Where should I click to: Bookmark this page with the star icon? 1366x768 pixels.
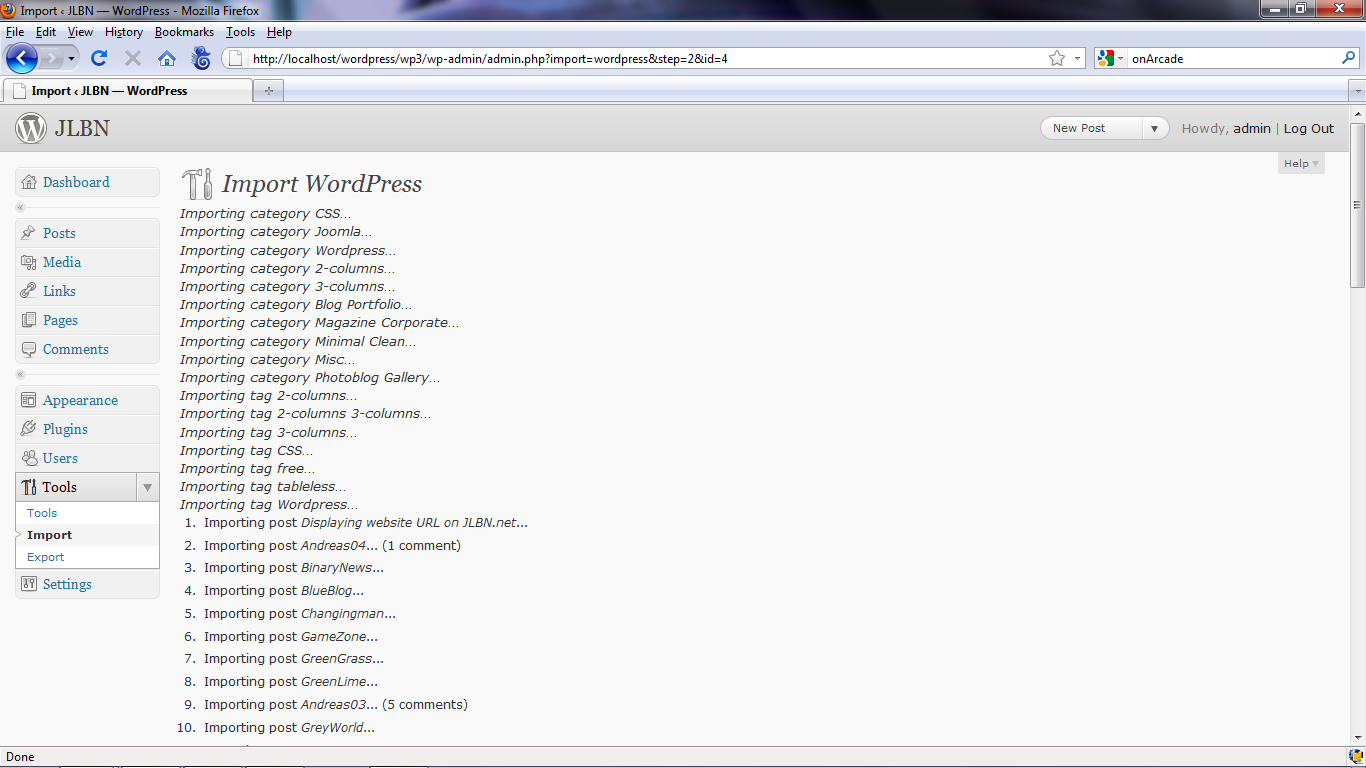1057,58
